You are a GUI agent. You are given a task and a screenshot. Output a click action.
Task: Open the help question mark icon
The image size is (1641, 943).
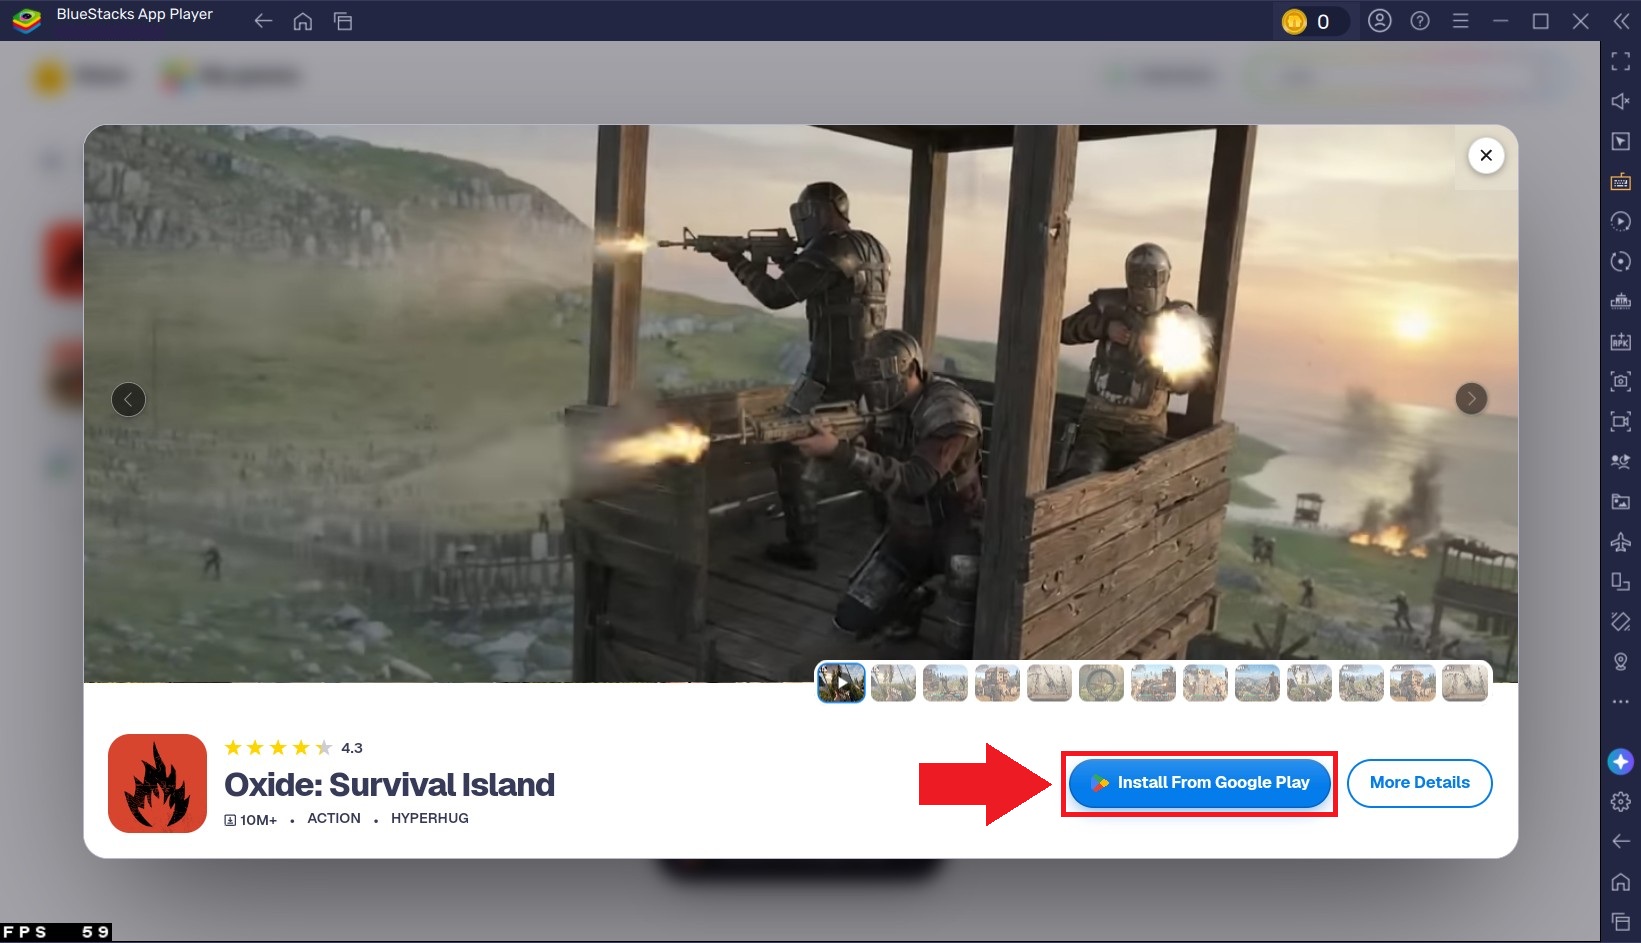point(1420,21)
